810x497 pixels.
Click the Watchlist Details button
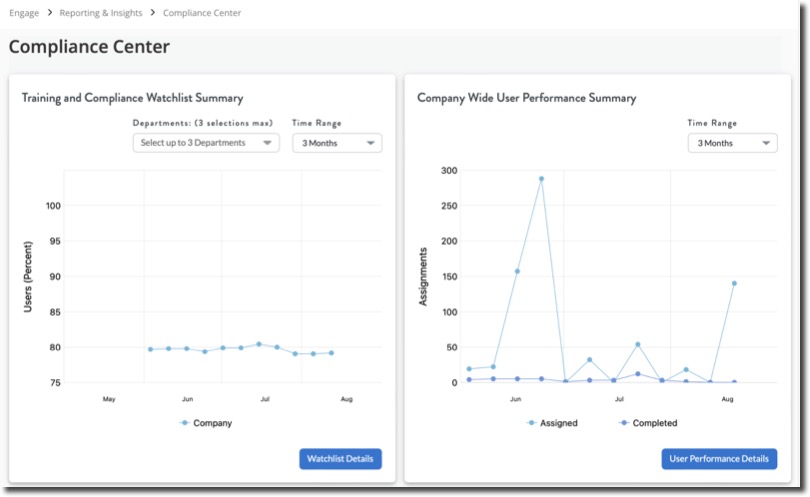[340, 459]
